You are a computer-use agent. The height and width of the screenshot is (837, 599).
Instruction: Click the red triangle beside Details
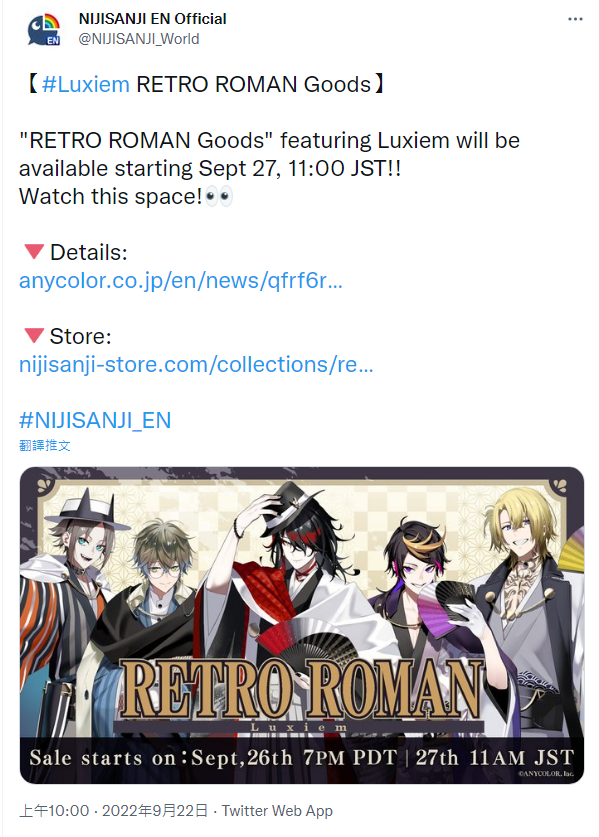point(34,251)
